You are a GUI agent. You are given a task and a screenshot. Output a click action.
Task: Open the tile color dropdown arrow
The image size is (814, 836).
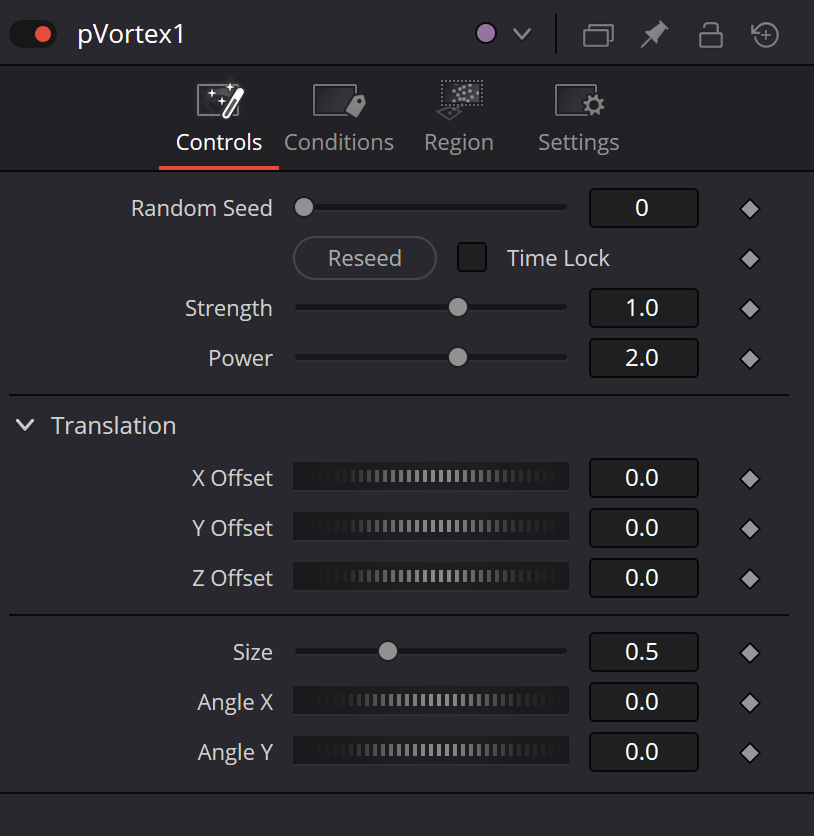tap(521, 35)
